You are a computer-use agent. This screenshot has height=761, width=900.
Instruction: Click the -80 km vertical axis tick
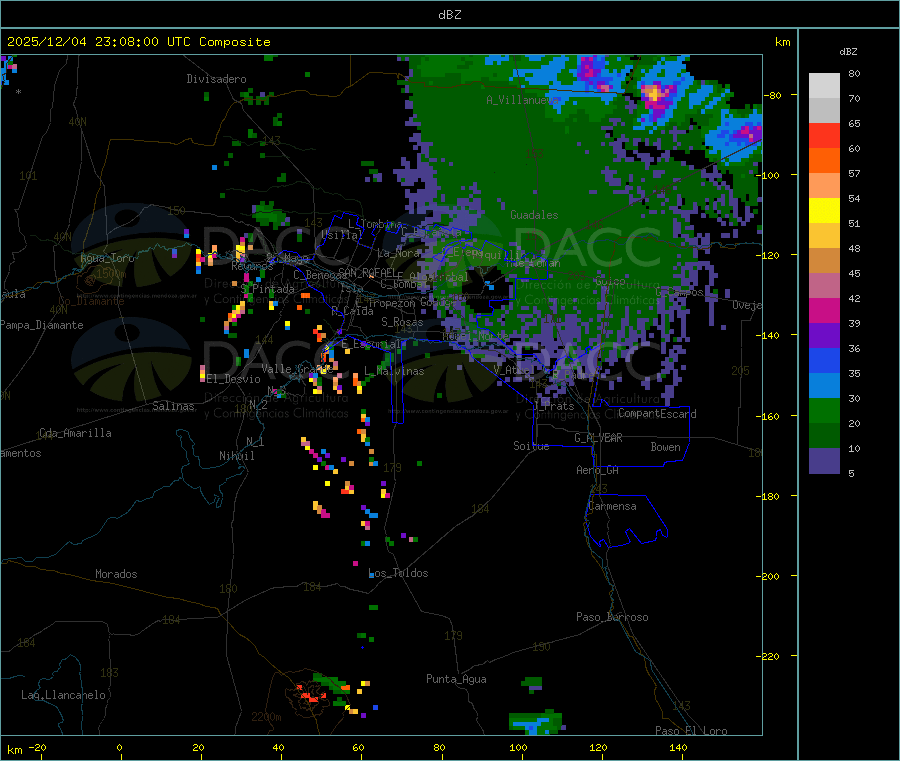pyautogui.click(x=771, y=95)
